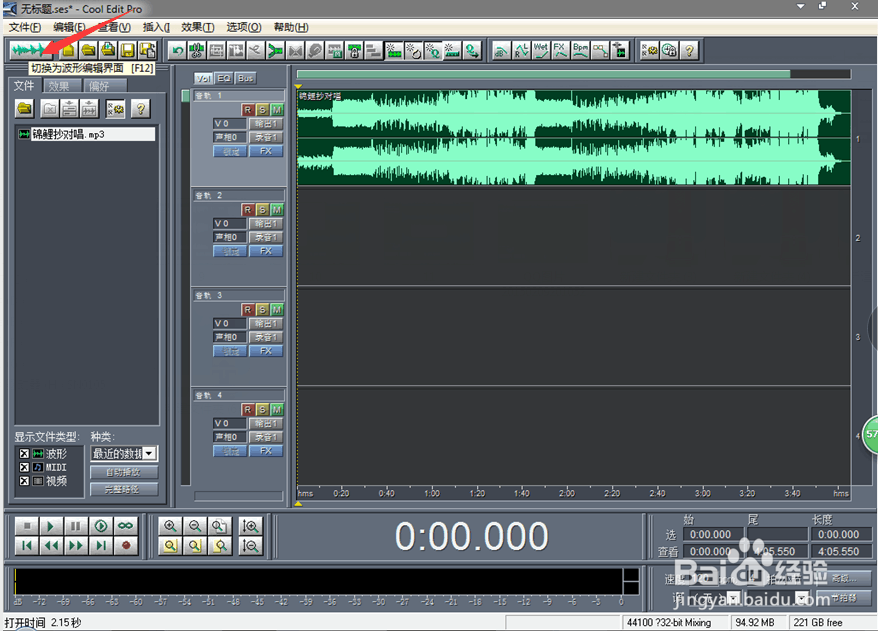This screenshot has height=631, width=878.
Task: Click the 完整路径 button
Action: tap(124, 489)
